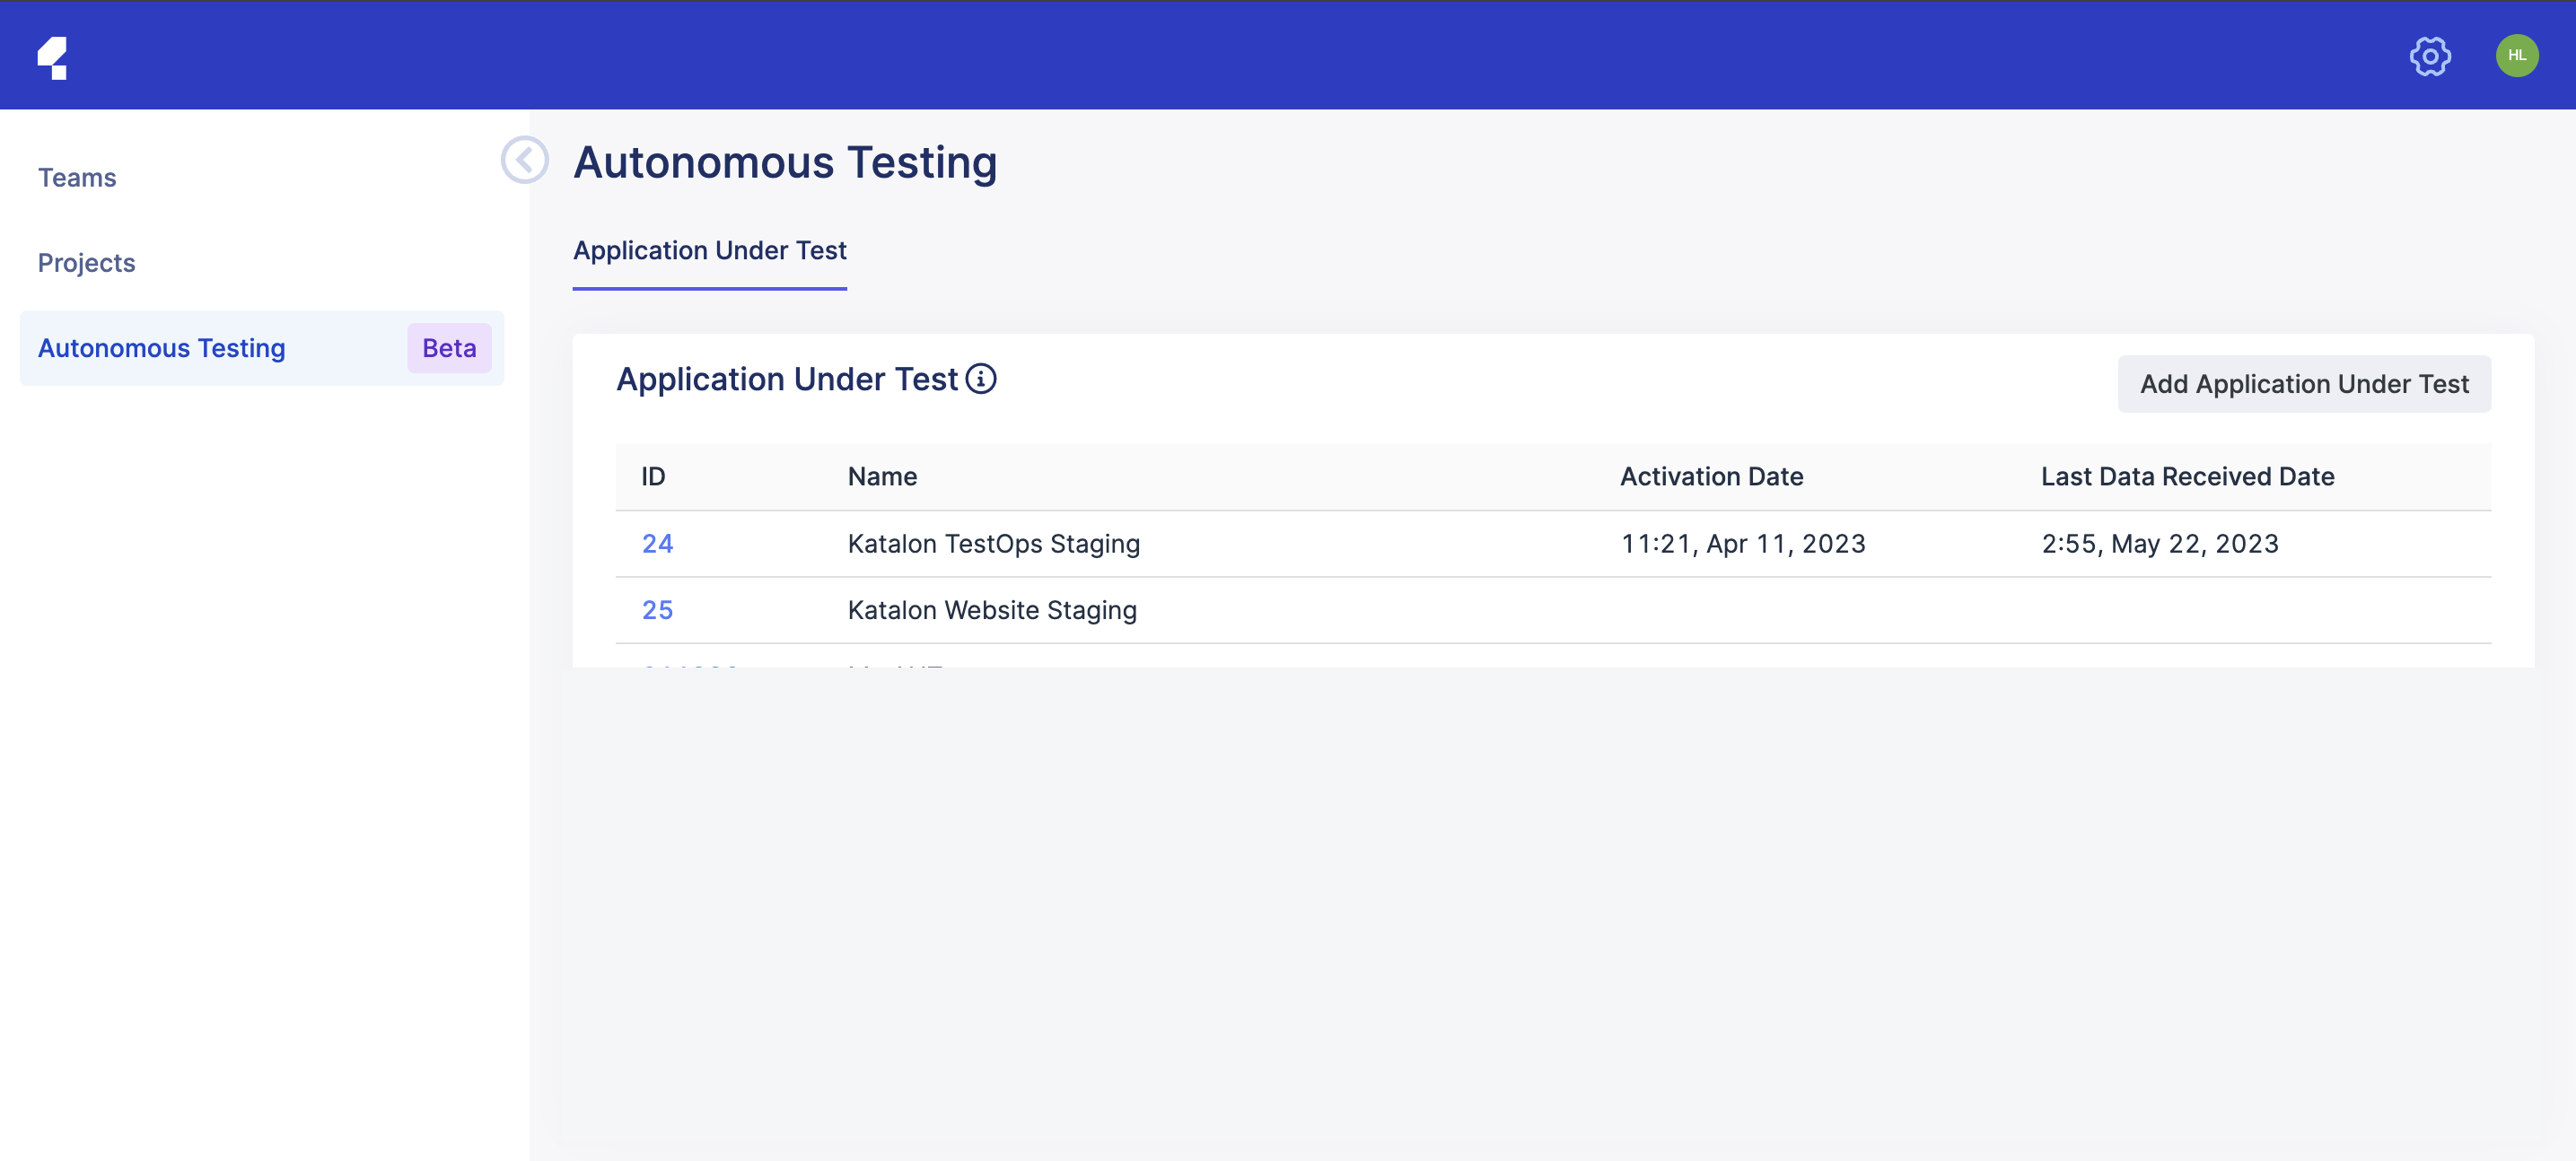The width and height of the screenshot is (2576, 1161).
Task: Click the Name column header
Action: point(882,477)
